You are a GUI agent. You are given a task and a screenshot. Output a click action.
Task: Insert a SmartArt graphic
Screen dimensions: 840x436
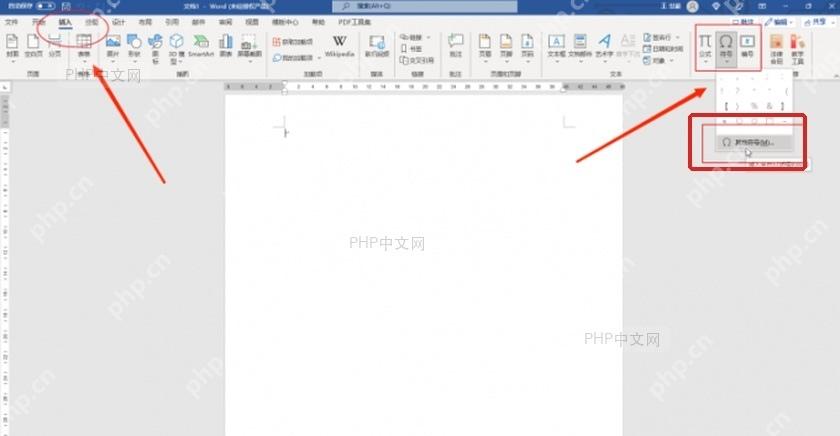tap(201, 46)
